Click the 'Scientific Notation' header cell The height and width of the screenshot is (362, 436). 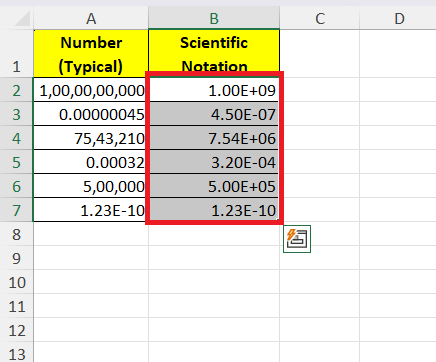pos(214,54)
